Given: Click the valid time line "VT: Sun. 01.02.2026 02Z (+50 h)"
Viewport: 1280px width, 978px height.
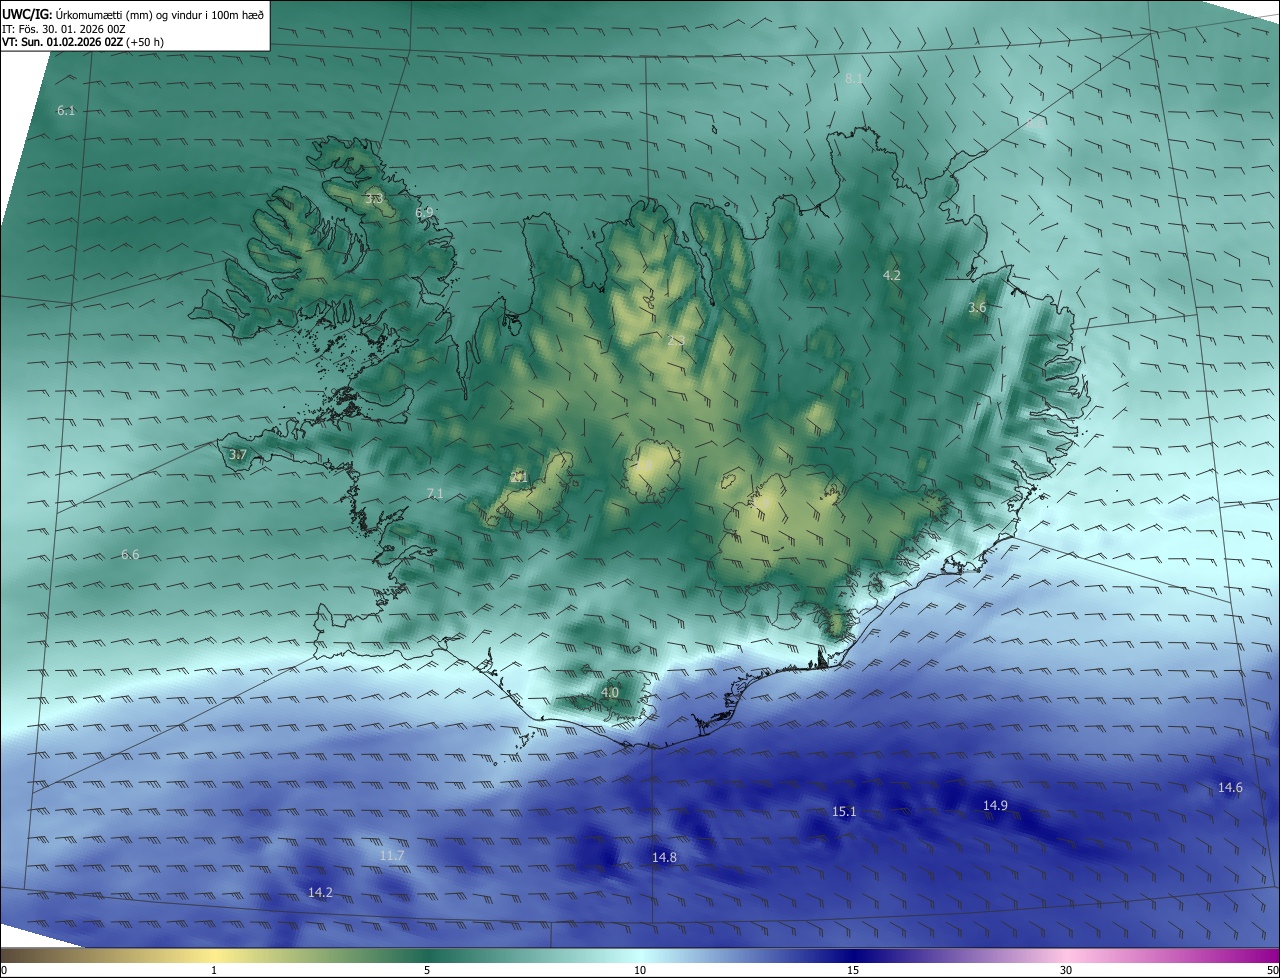Looking at the screenshot, I should (83, 42).
